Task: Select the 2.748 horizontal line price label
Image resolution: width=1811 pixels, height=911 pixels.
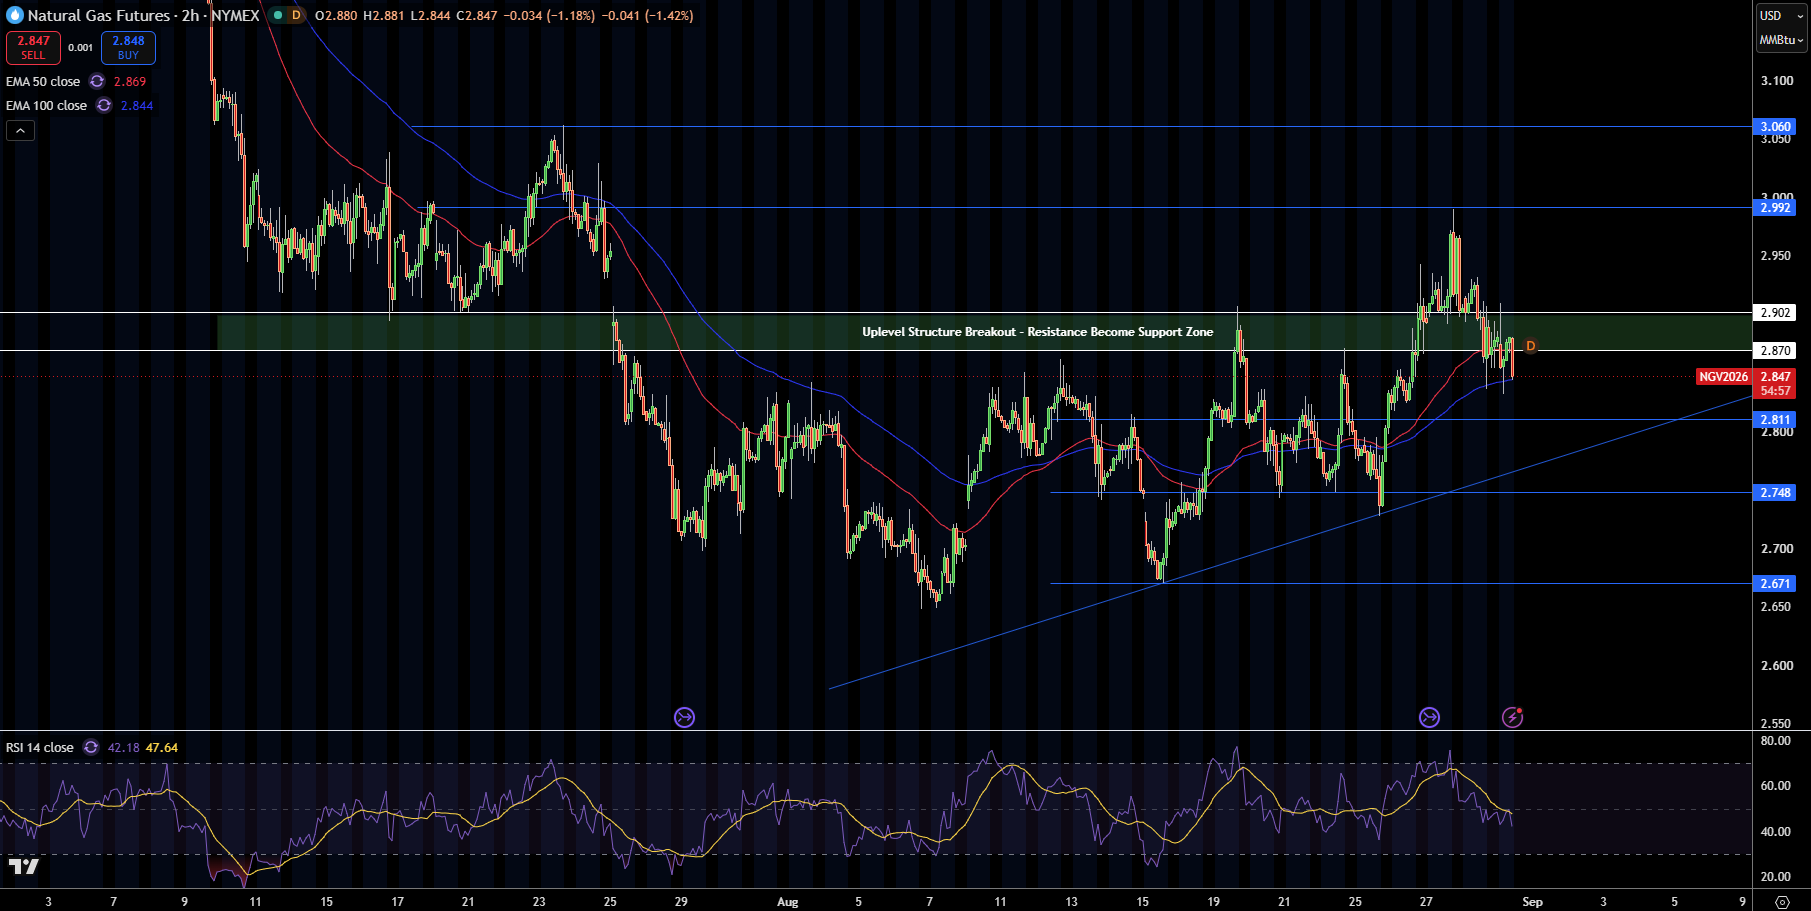Action: pyautogui.click(x=1776, y=493)
